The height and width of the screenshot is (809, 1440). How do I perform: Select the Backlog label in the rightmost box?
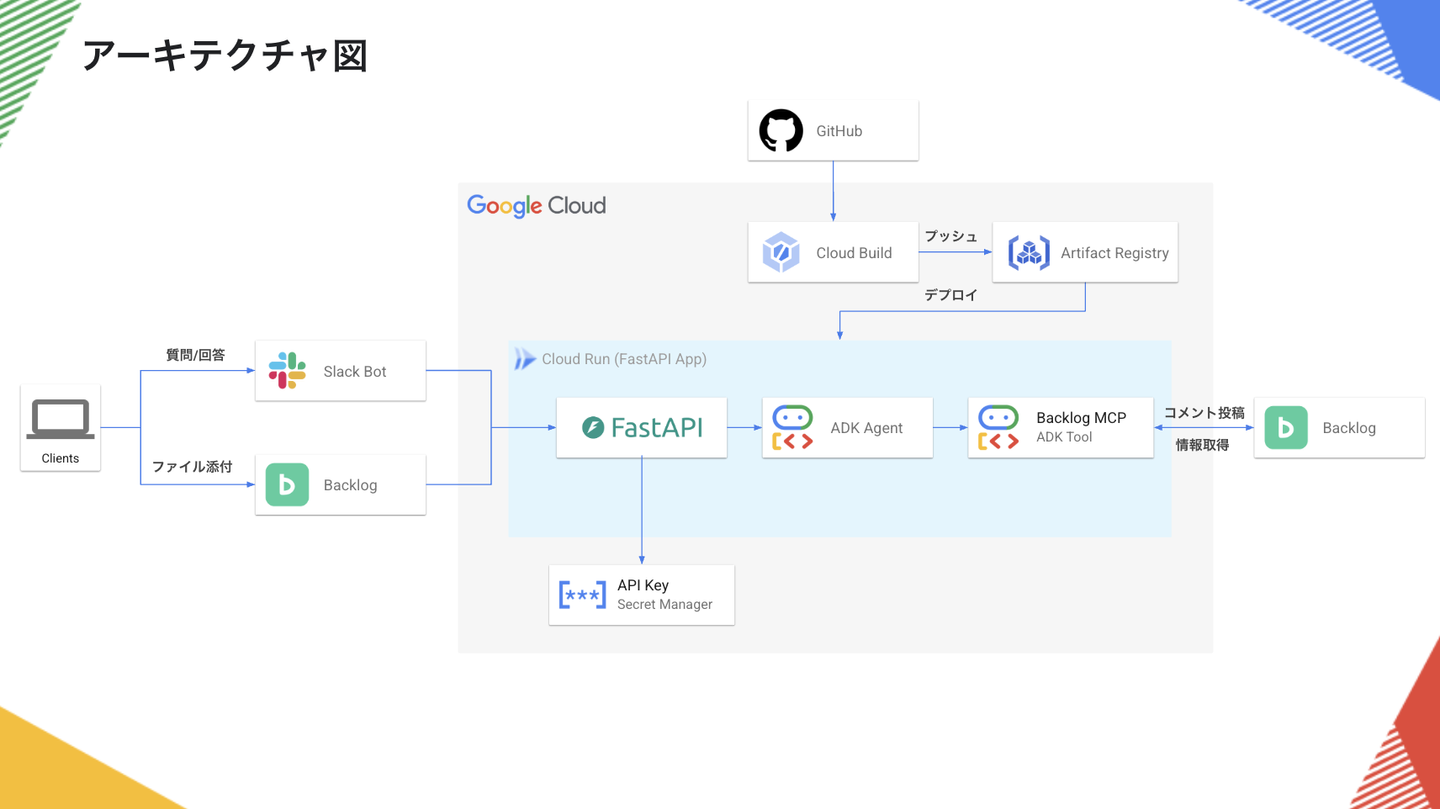[1349, 428]
